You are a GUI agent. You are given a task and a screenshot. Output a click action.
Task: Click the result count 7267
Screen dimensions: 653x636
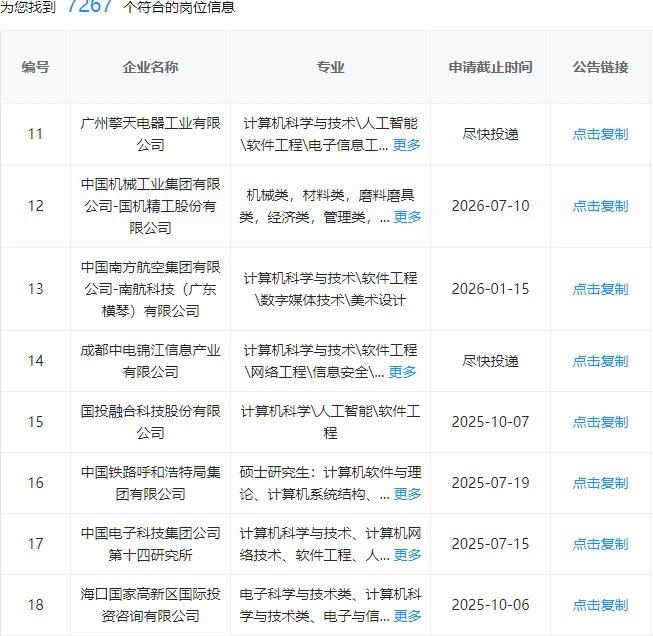click(89, 6)
